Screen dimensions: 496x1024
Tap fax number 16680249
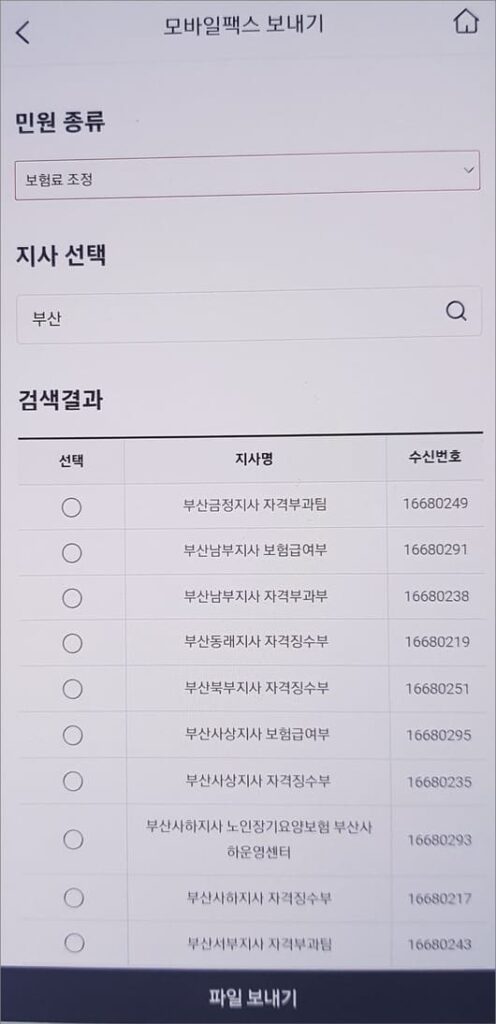(435, 504)
